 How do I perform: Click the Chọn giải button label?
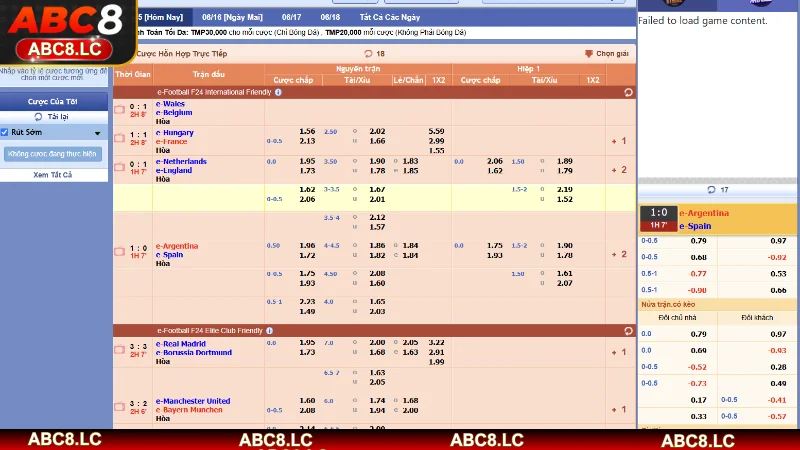(612, 54)
